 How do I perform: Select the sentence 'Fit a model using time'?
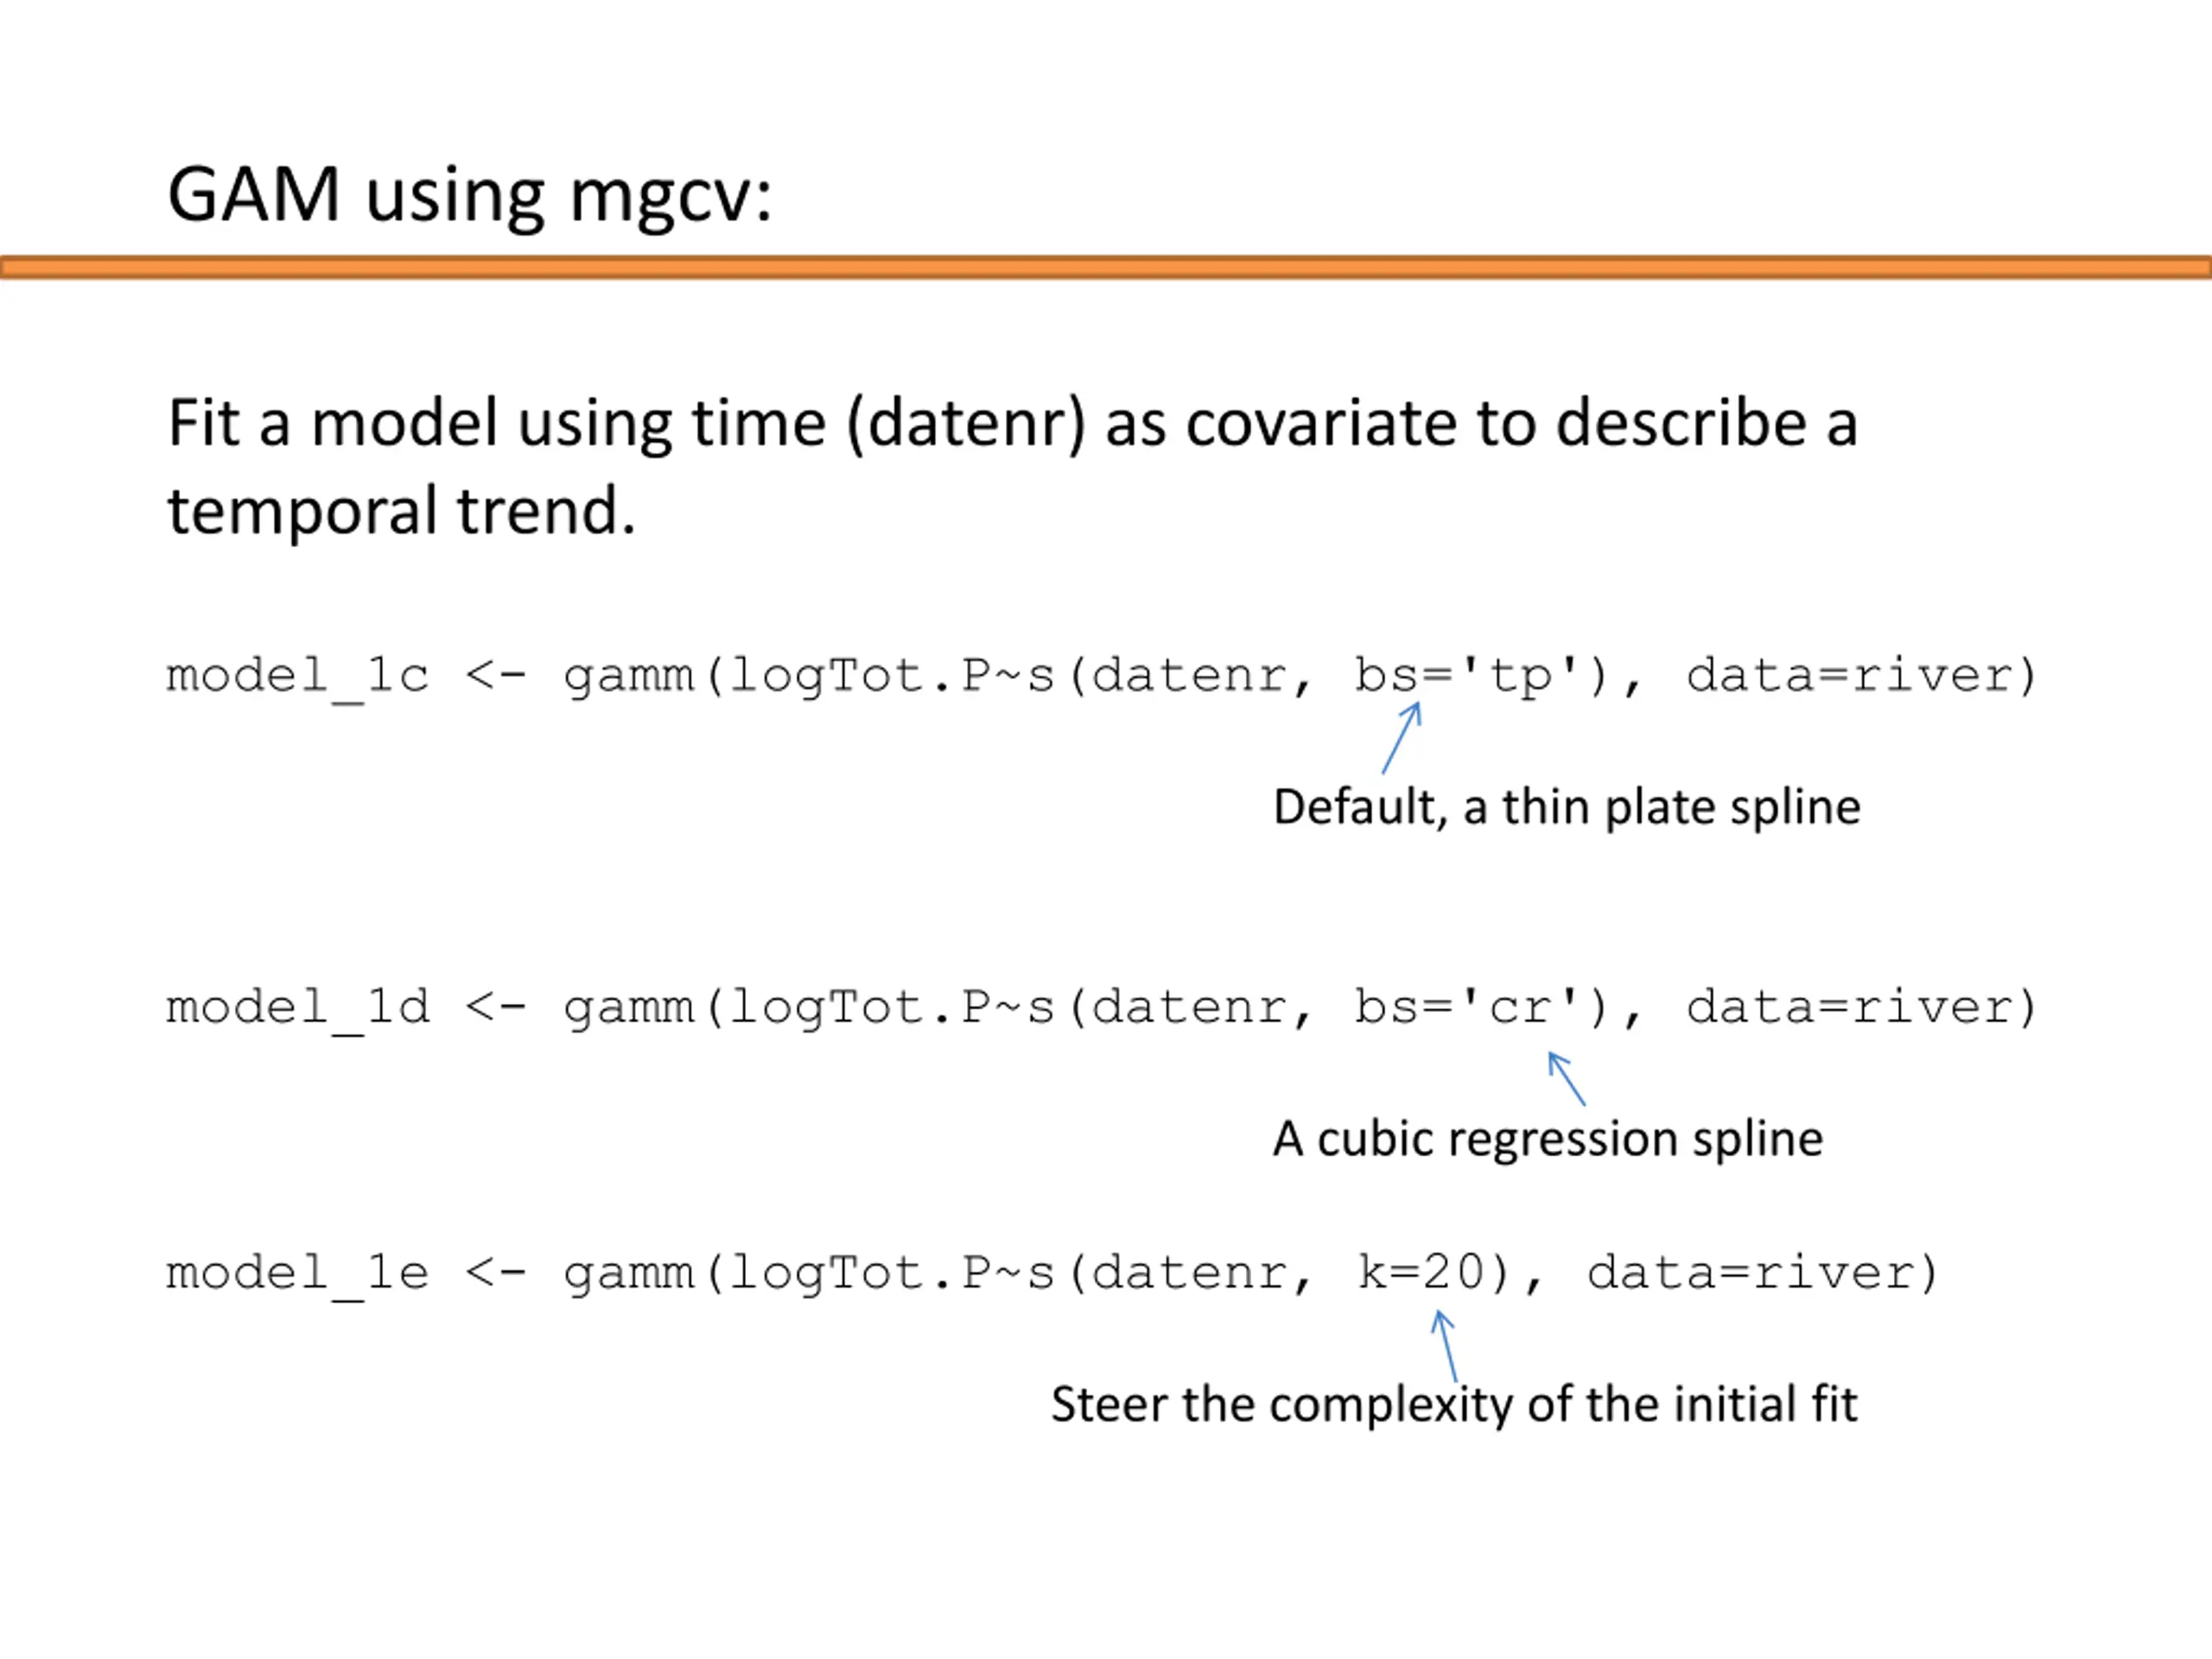497,424
